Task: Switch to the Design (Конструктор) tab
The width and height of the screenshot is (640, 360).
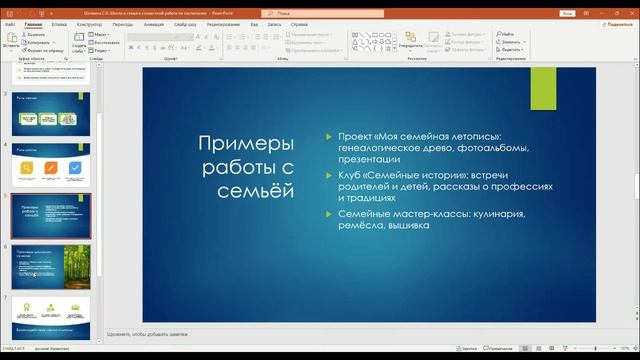Action: pyautogui.click(x=89, y=24)
